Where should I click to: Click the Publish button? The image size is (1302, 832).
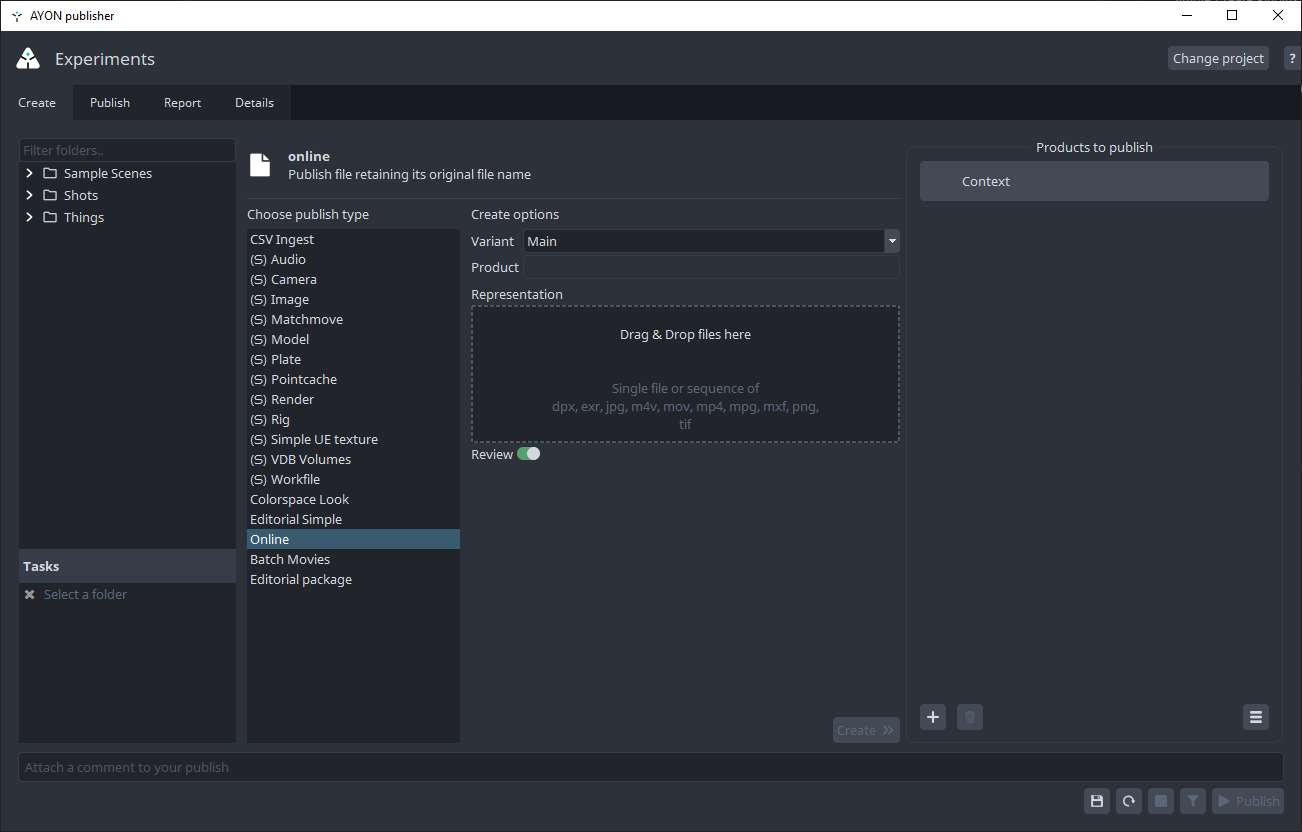pos(1248,801)
